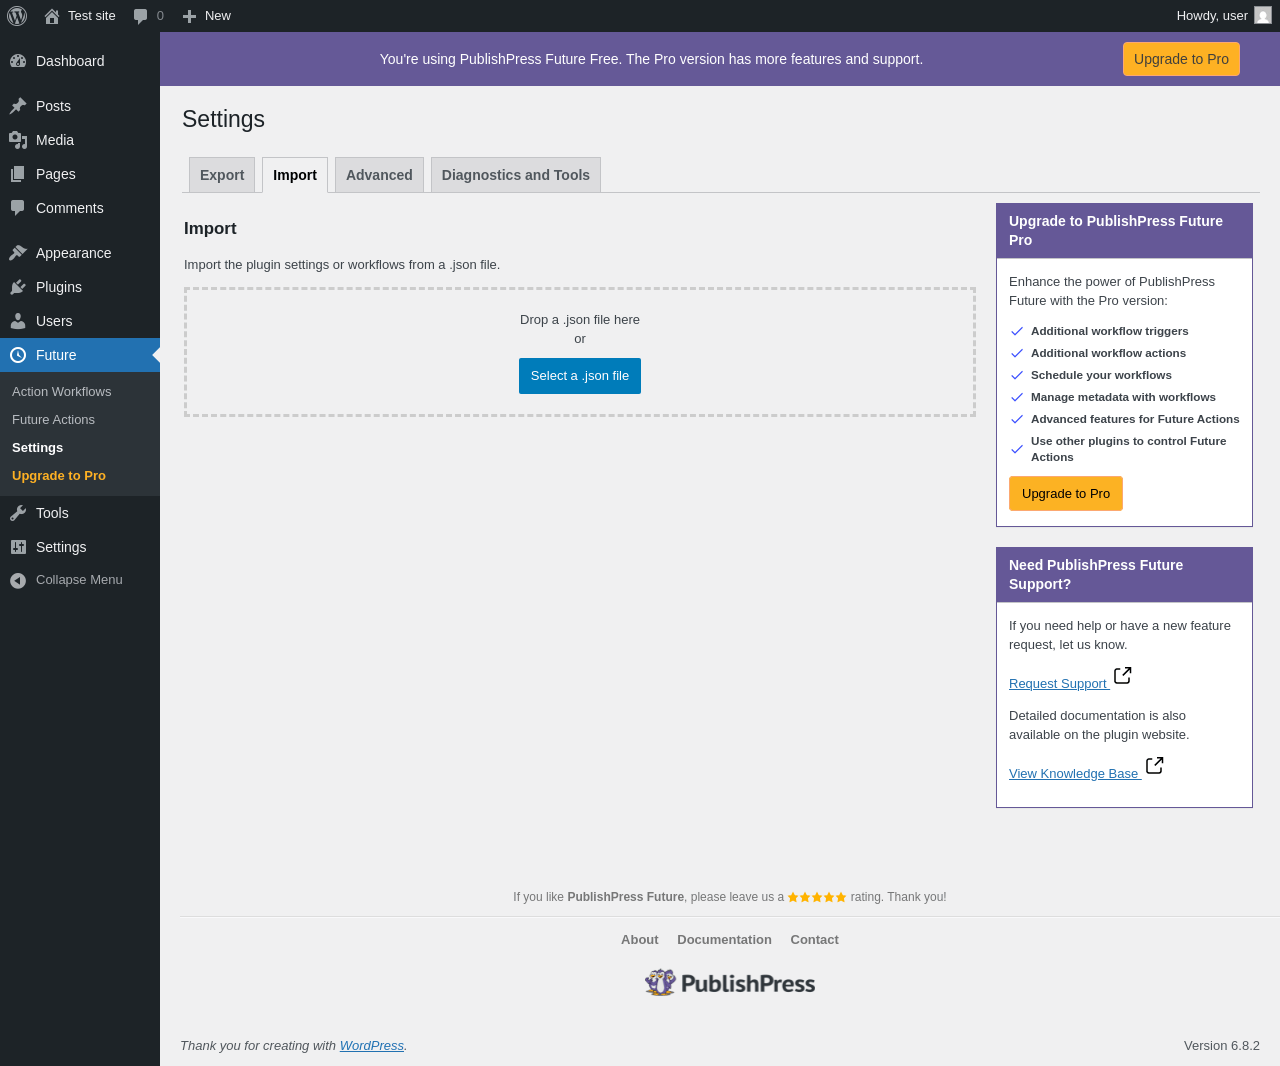Click 'Version 6.8.2' footer text
Viewport: 1280px width, 1066px height.
click(1222, 1046)
